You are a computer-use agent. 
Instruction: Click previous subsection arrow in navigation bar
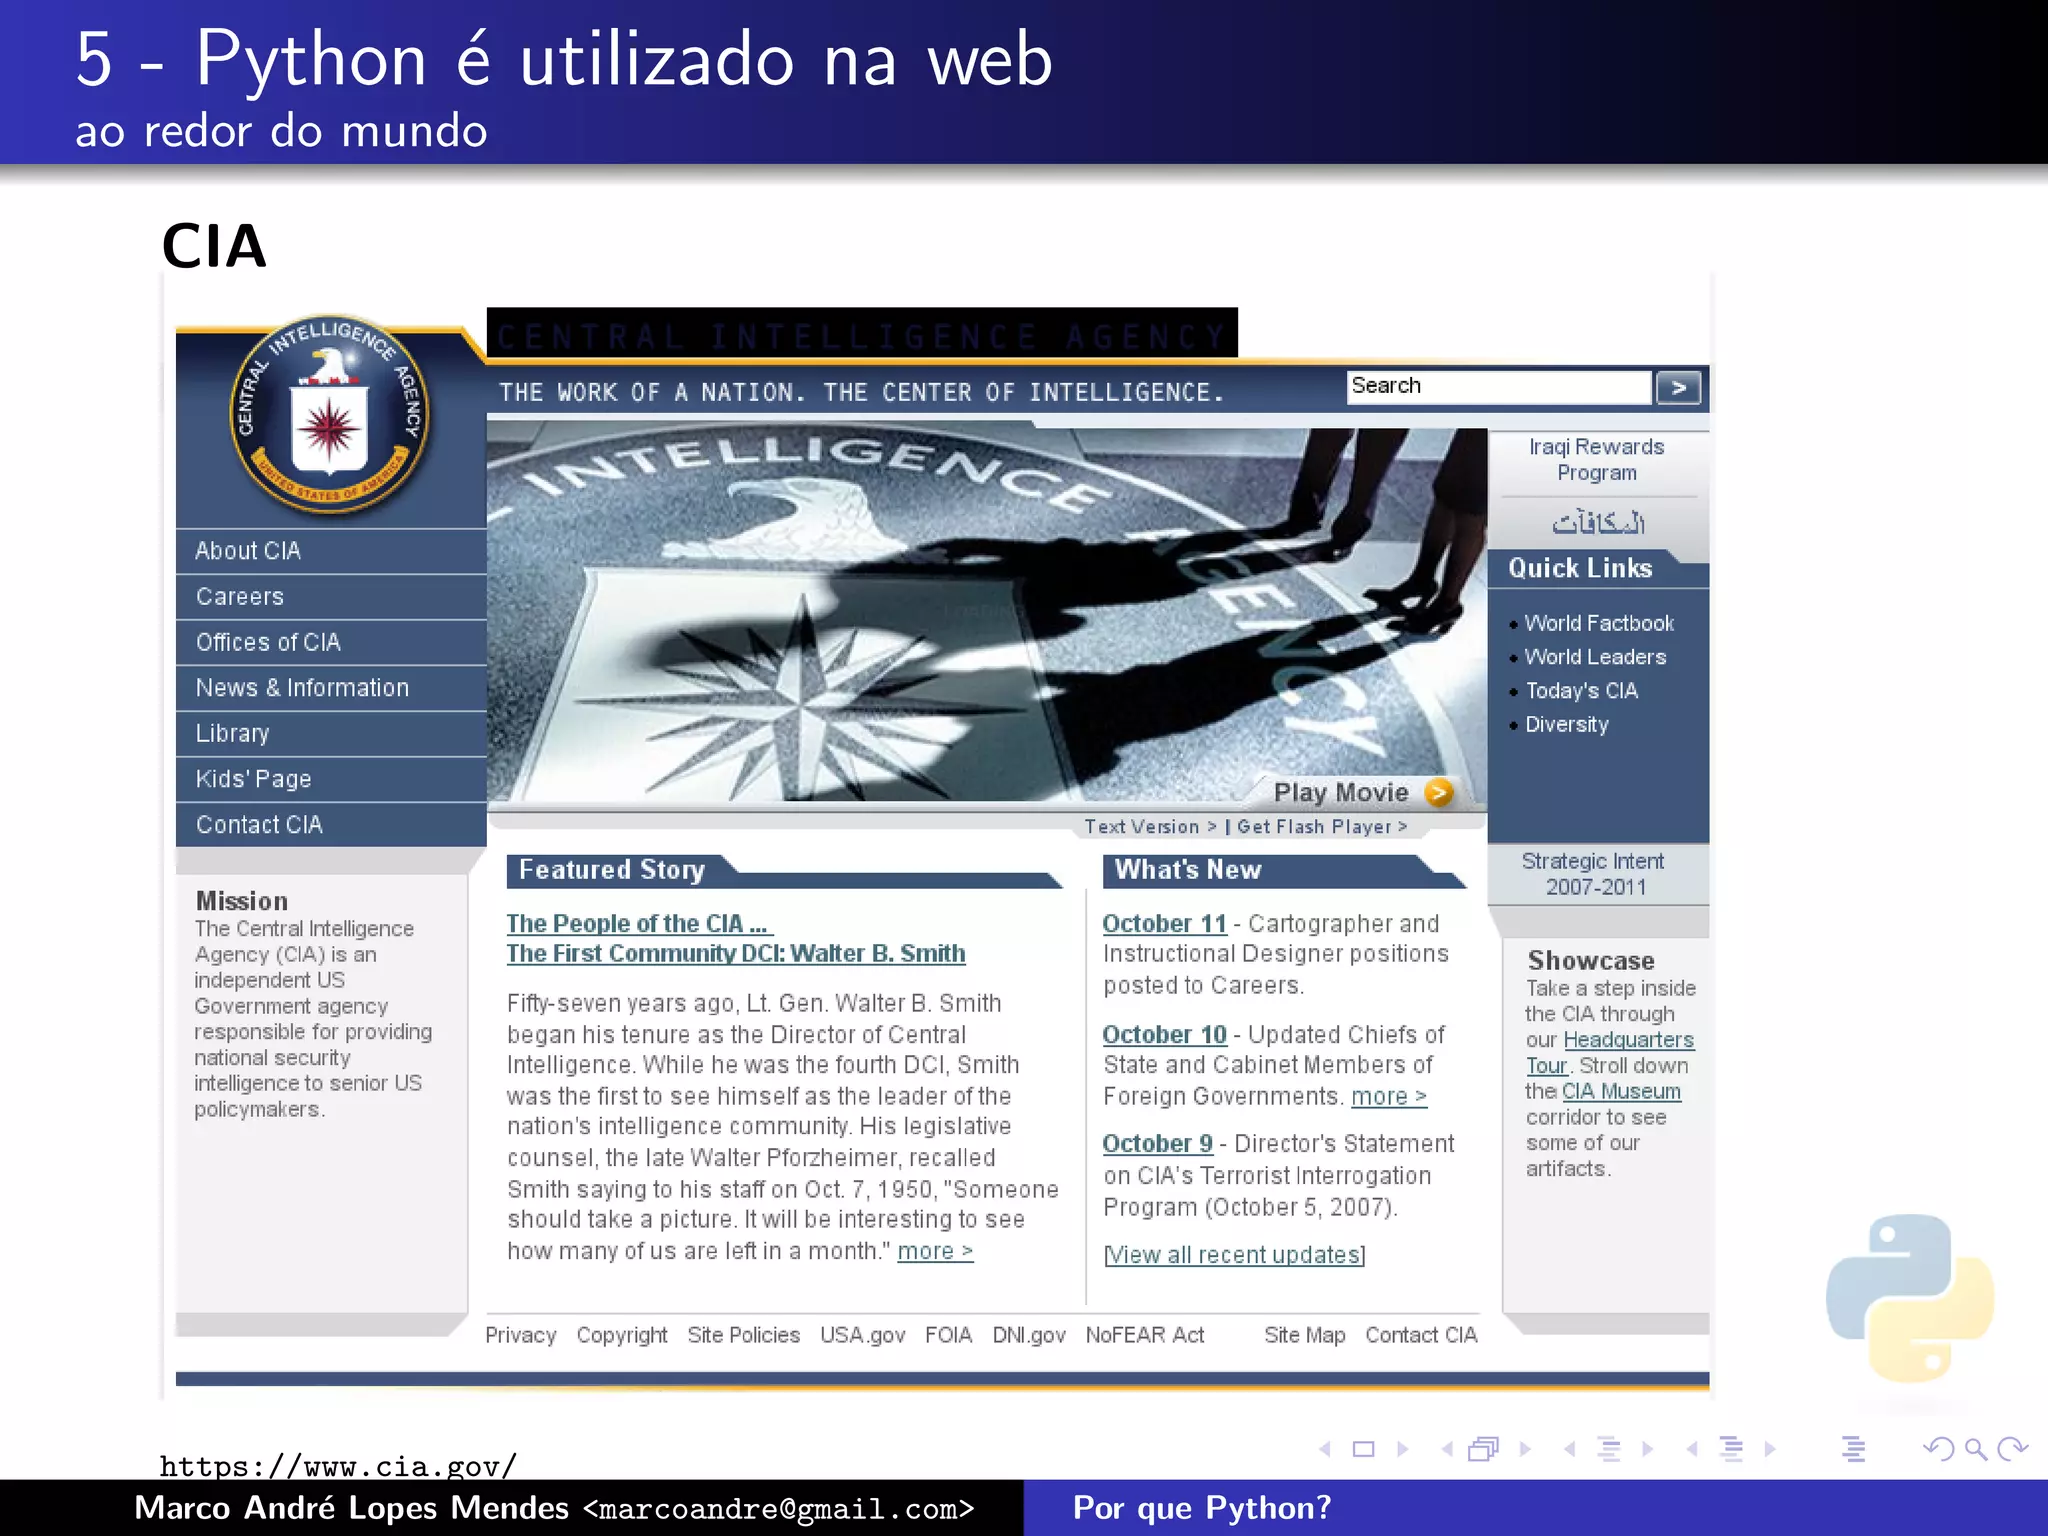[x=1570, y=1449]
